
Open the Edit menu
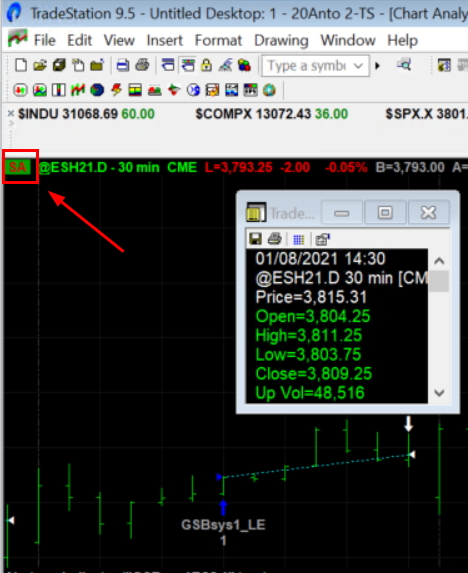(x=79, y=40)
